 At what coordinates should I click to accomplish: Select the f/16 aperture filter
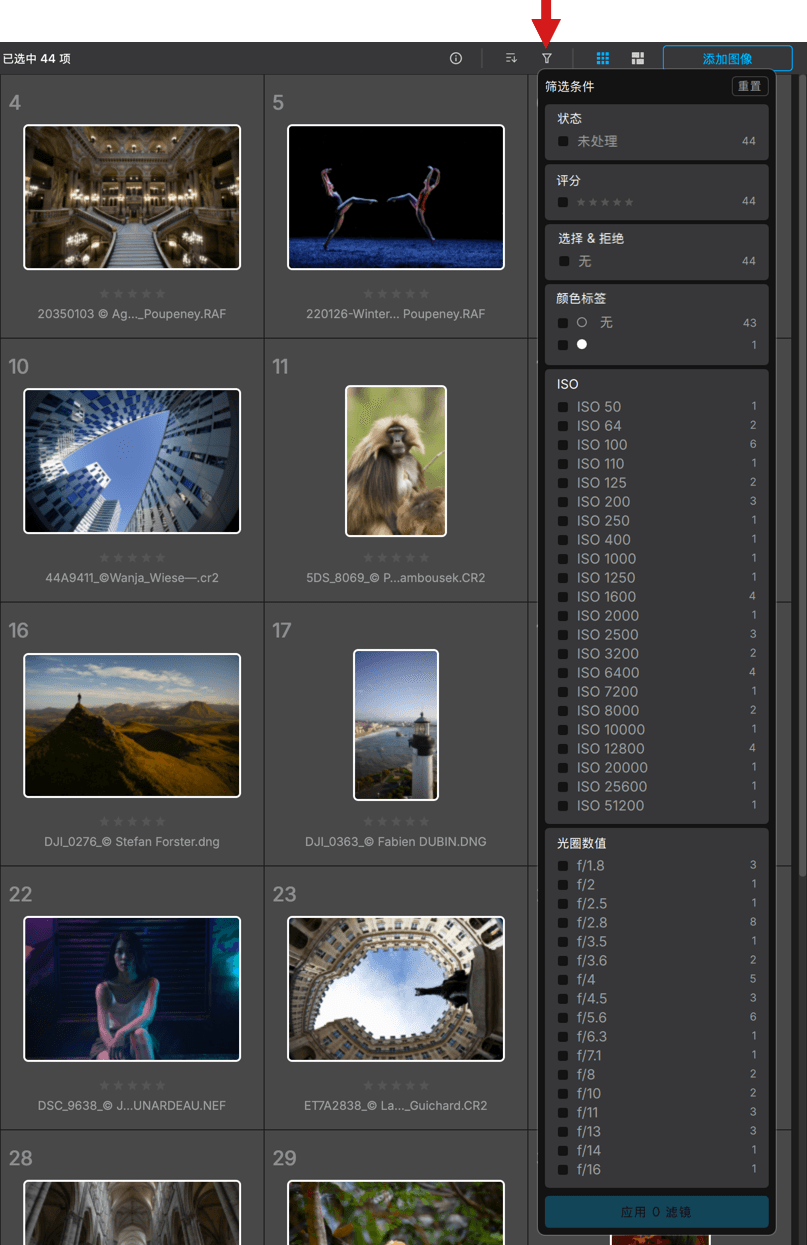point(563,1170)
